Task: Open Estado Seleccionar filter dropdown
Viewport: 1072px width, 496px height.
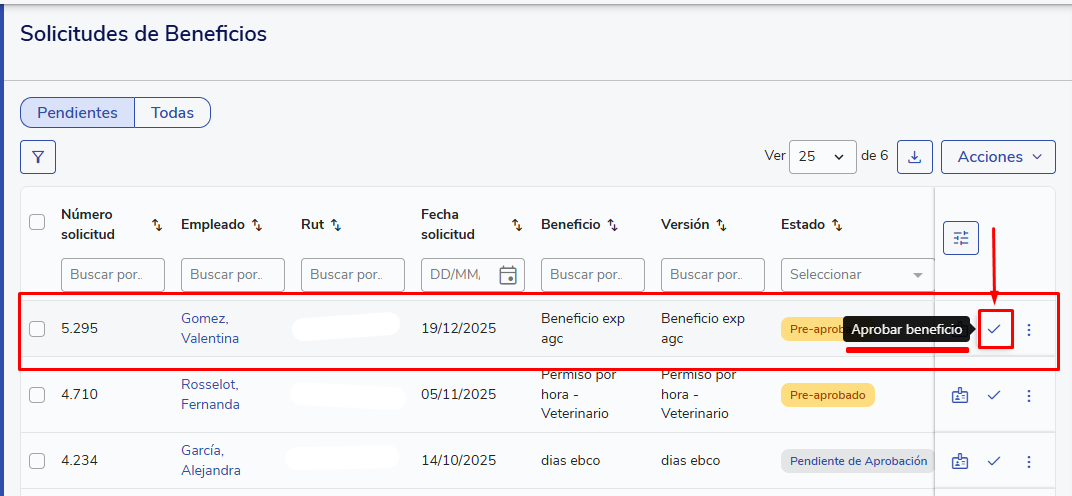Action: click(x=857, y=274)
